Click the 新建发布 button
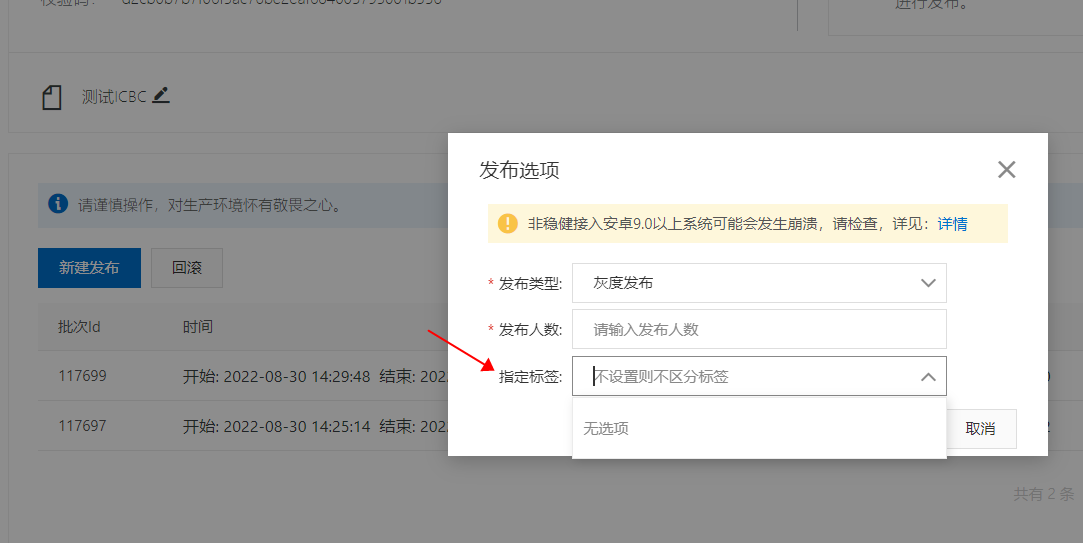Viewport: 1083px width, 543px height. [89, 267]
